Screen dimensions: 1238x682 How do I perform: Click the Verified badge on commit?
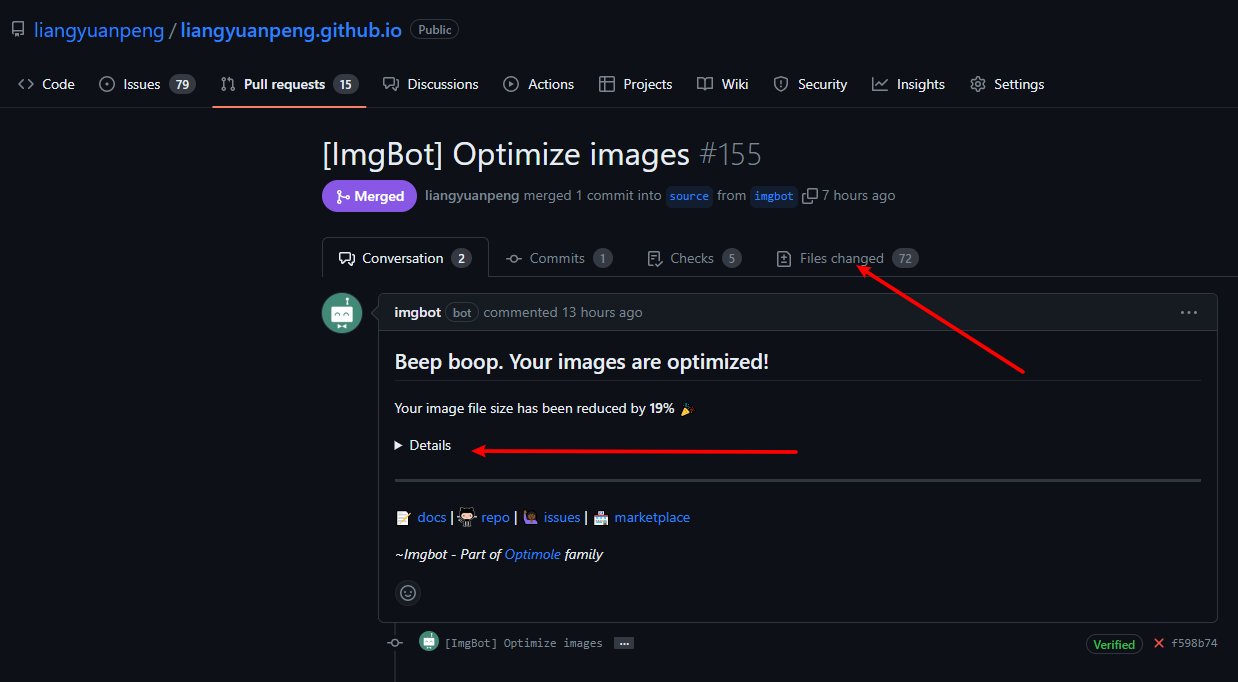tap(1113, 645)
